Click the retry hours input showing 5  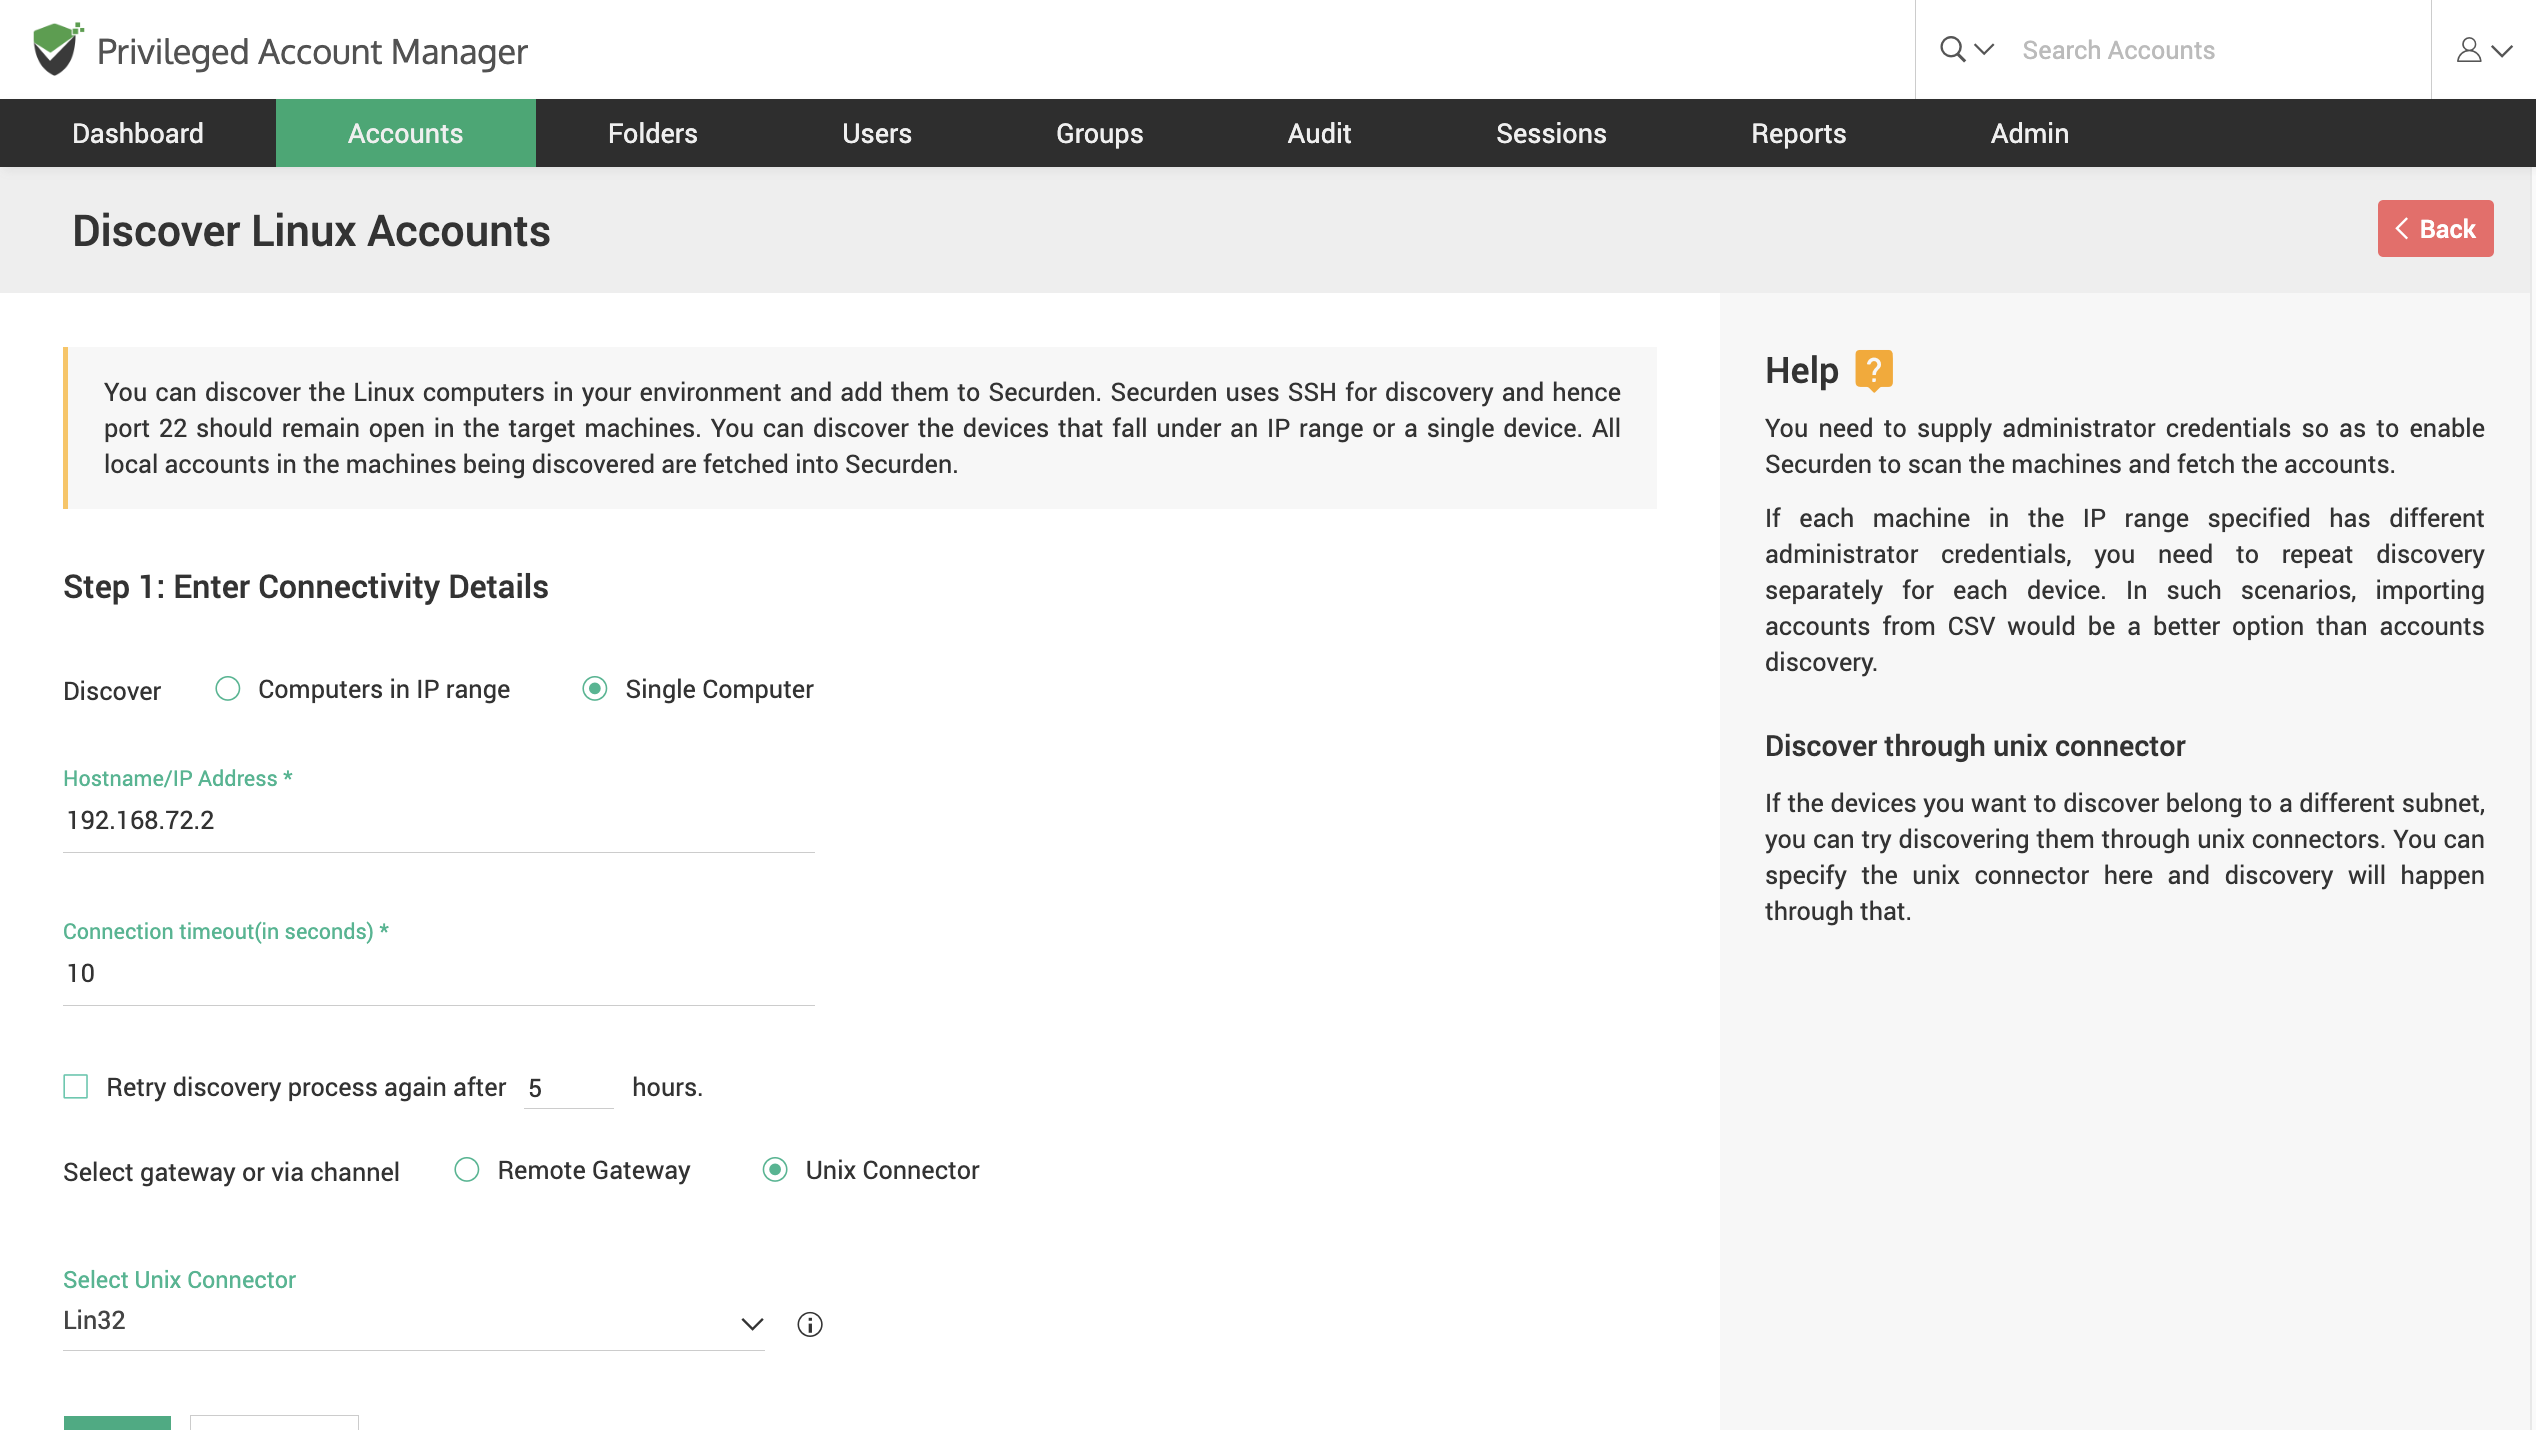568,1088
